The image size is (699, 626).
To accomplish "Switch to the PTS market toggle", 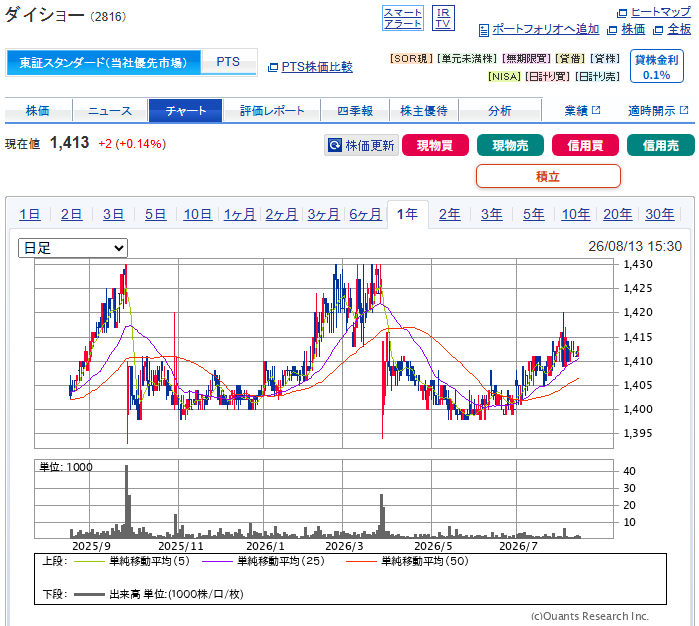I will [228, 62].
